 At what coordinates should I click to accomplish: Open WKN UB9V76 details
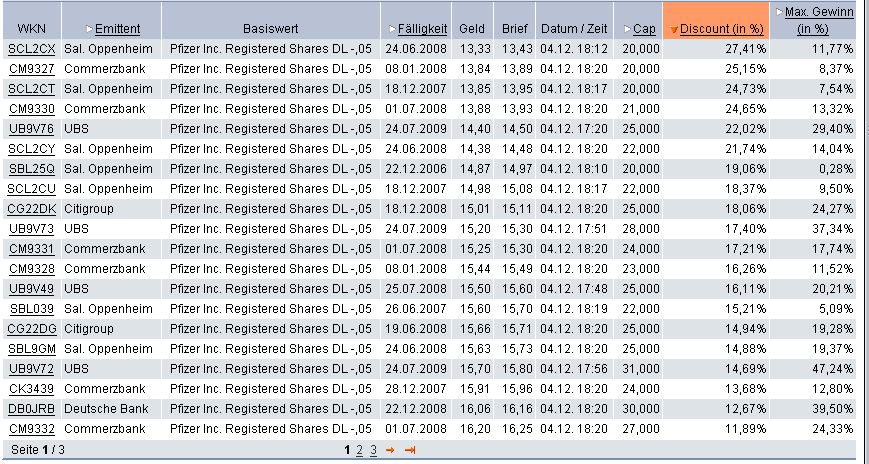pos(32,129)
